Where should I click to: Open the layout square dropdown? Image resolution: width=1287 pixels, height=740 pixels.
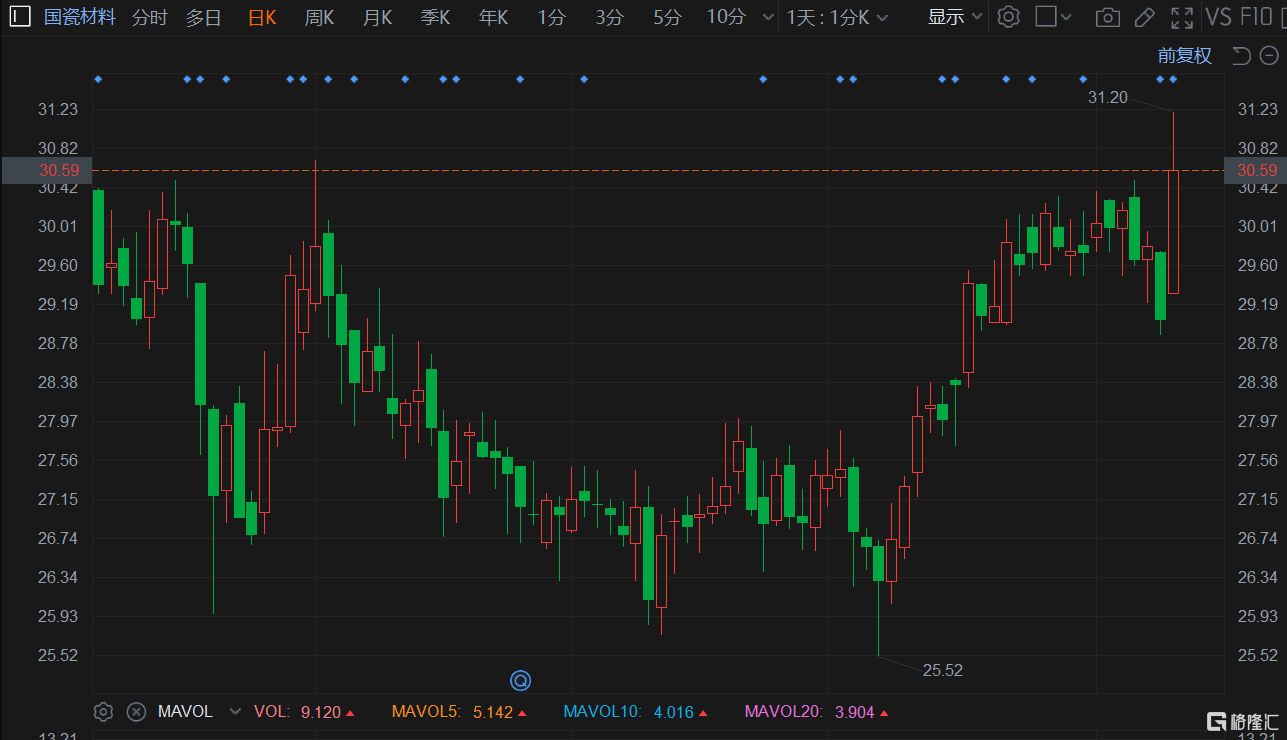tap(1053, 17)
